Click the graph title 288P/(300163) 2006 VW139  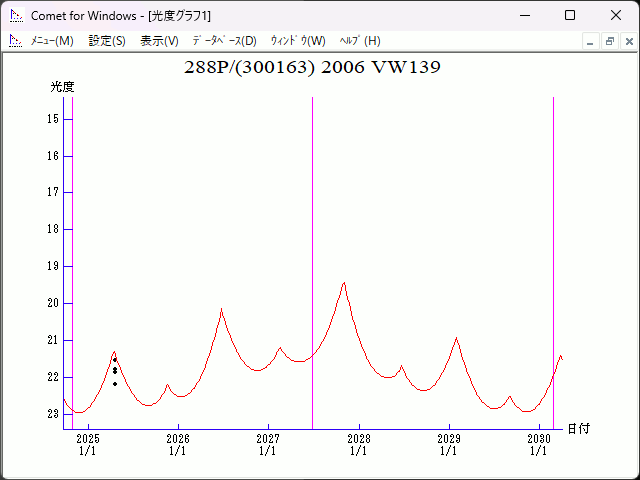tap(313, 68)
